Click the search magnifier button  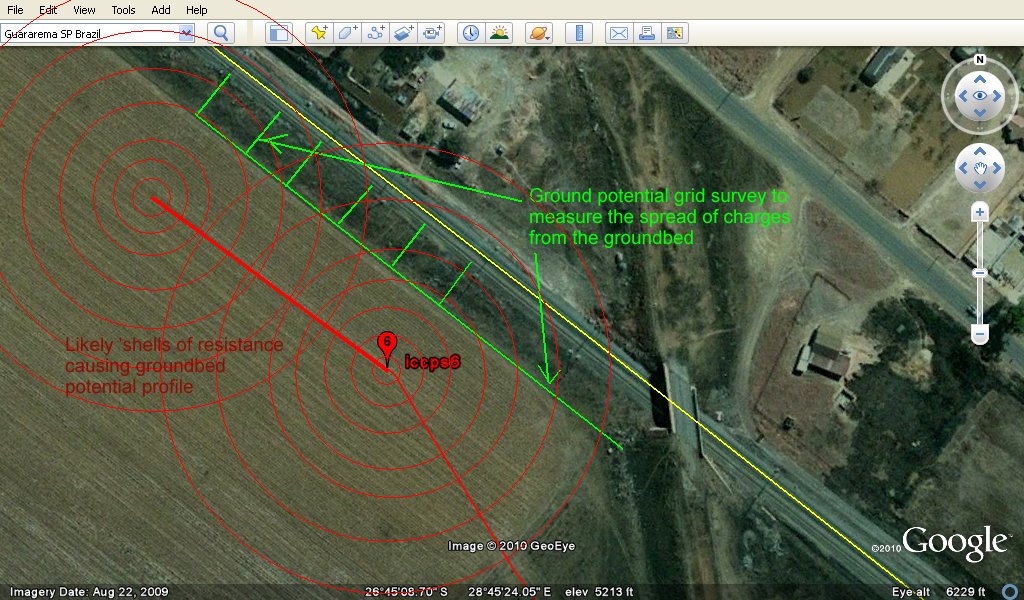220,33
